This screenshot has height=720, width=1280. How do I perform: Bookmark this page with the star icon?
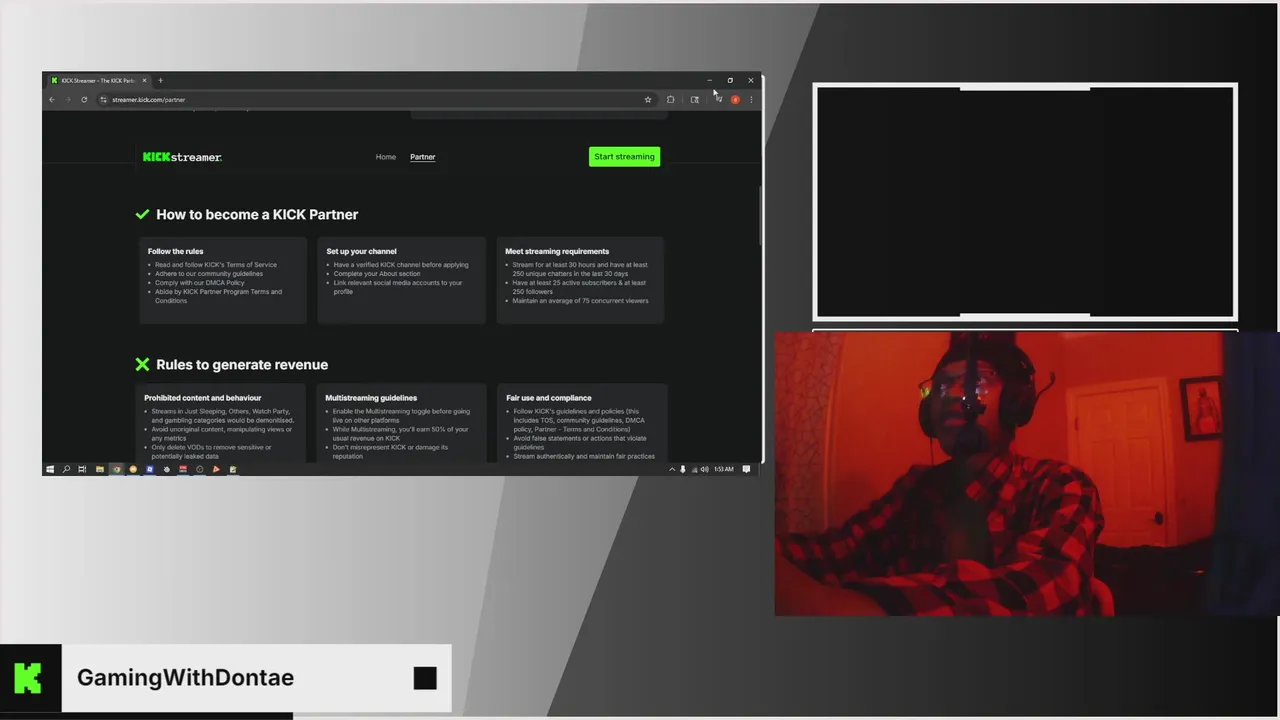pos(648,100)
